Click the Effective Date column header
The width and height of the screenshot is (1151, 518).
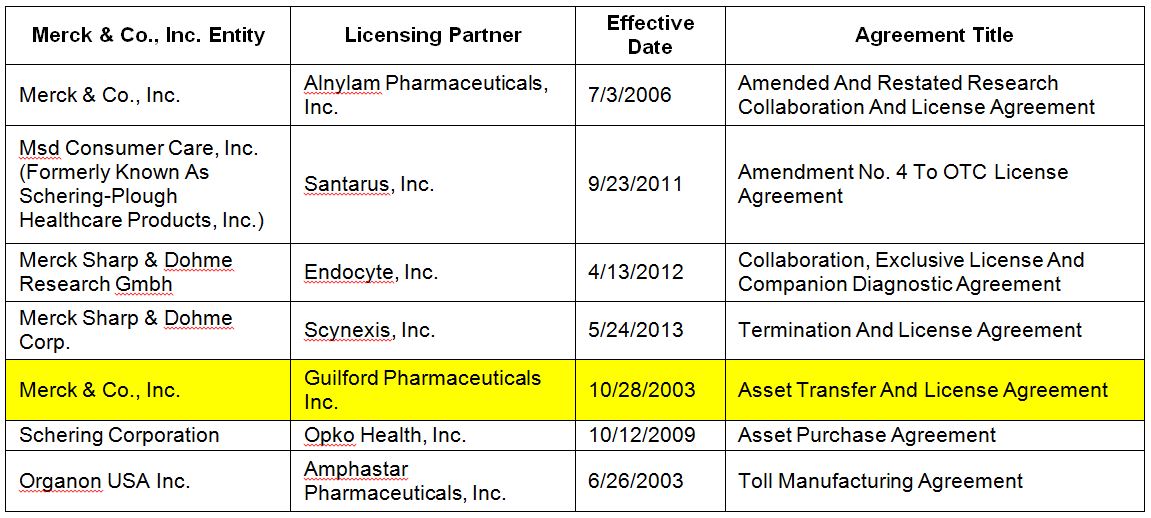pos(650,35)
